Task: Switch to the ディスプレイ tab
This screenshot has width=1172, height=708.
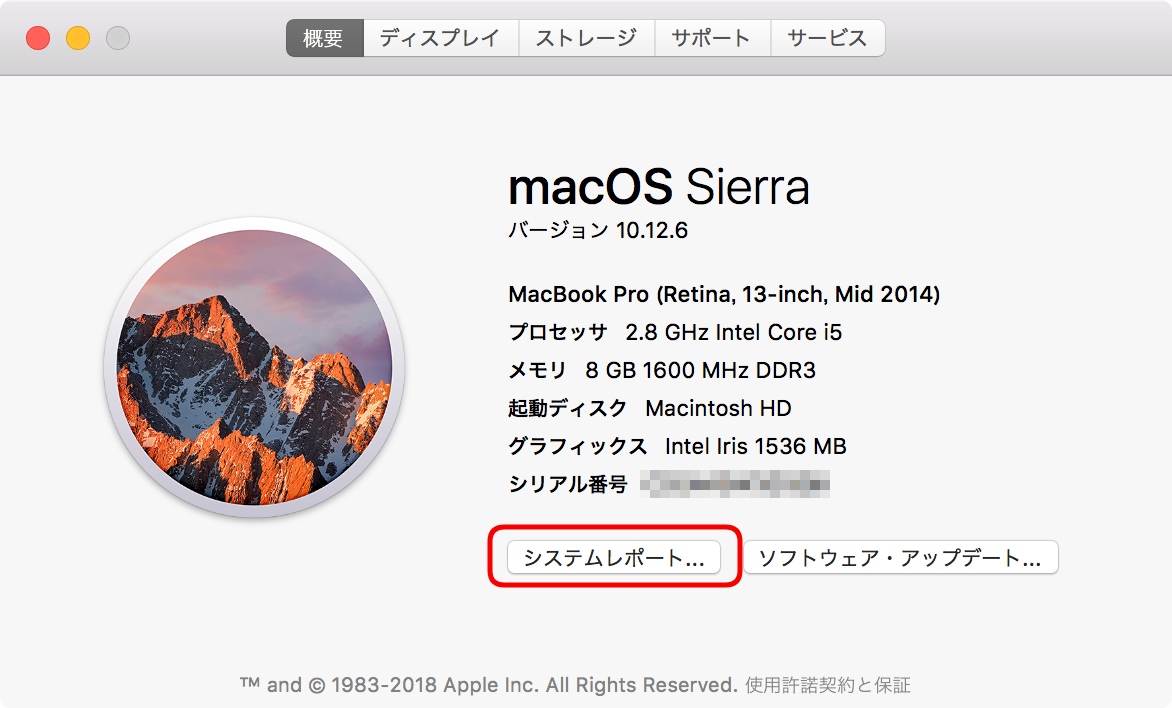Action: click(x=440, y=39)
